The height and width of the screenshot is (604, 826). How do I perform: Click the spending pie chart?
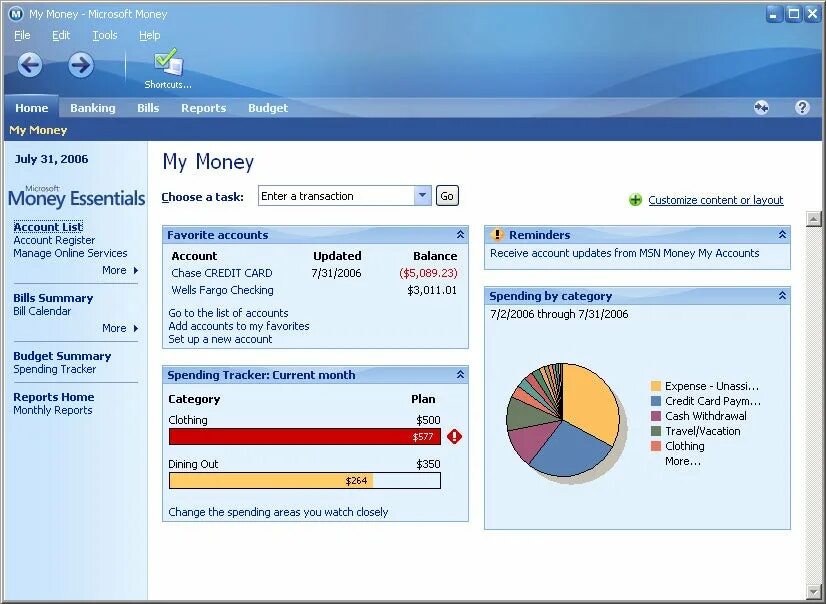(563, 420)
